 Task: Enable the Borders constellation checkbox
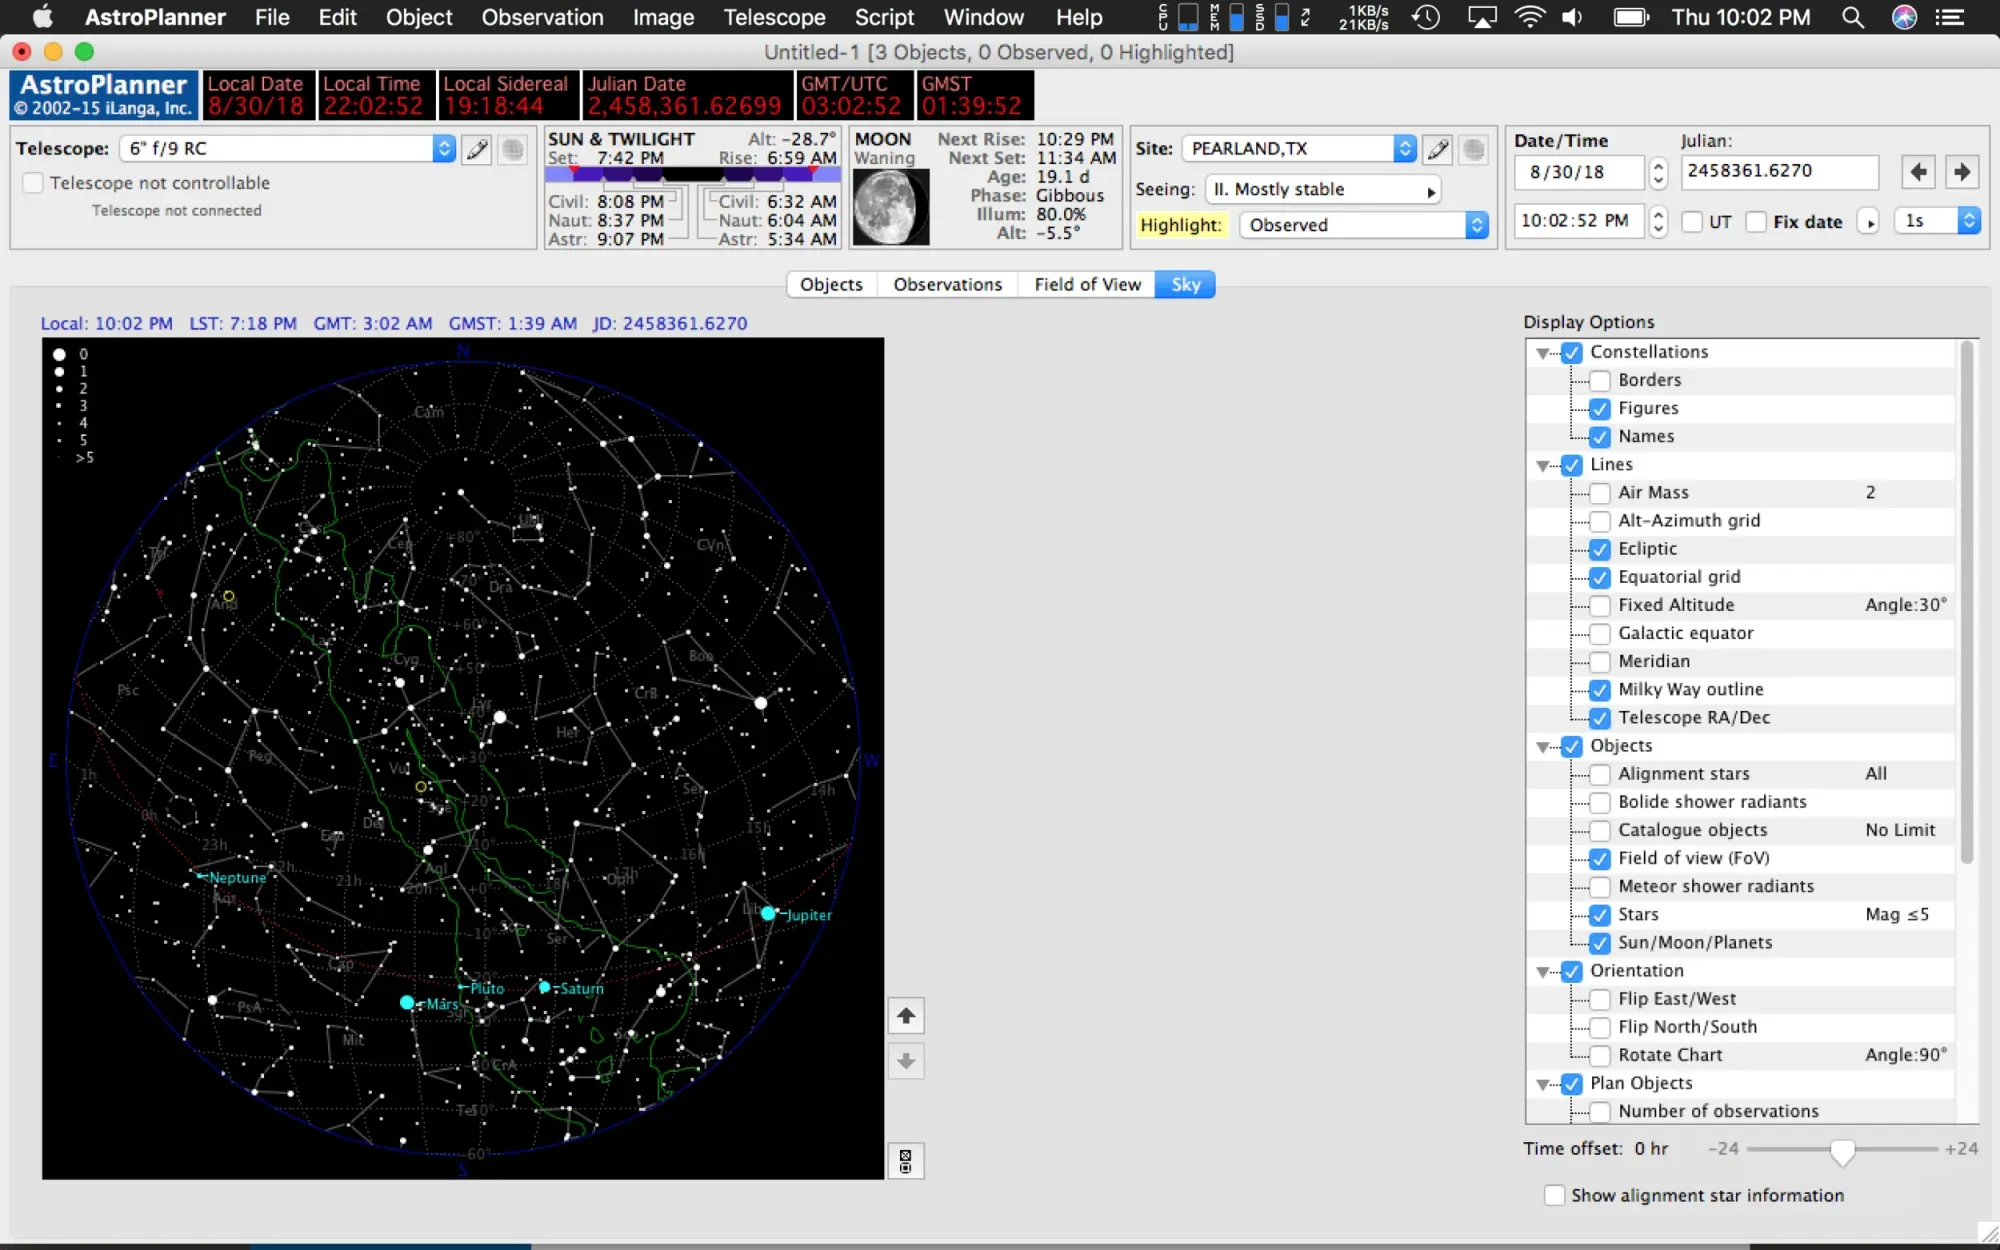click(x=1600, y=380)
